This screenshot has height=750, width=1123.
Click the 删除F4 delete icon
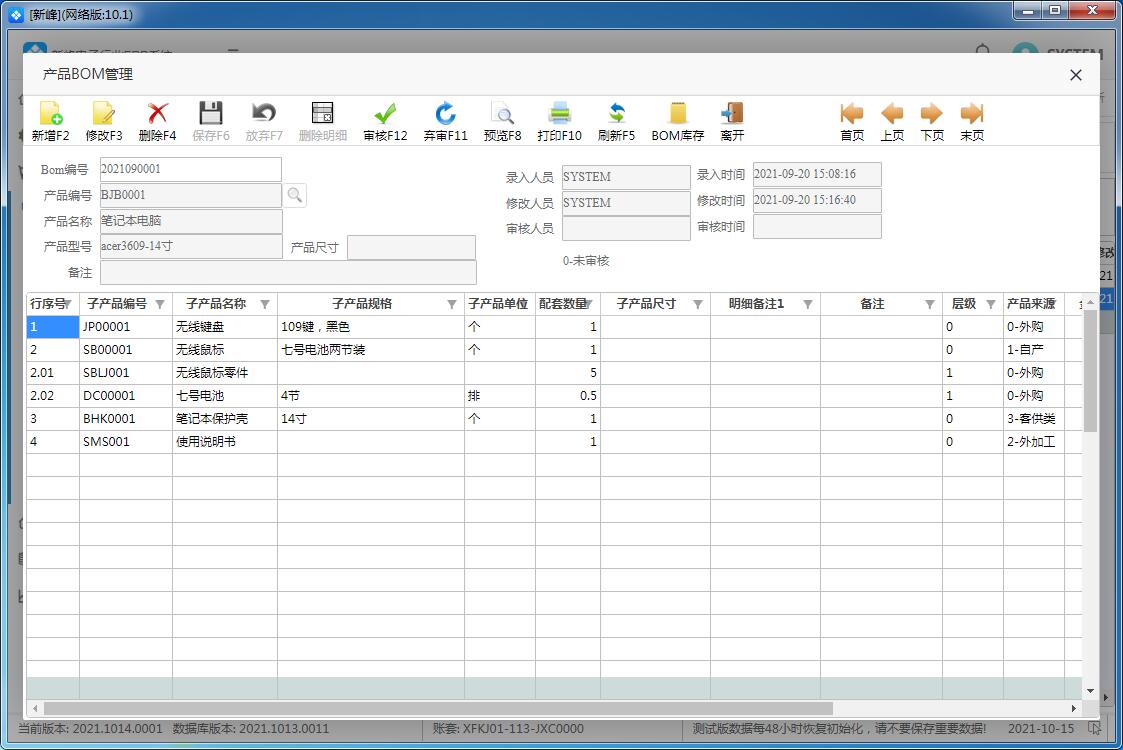[x=158, y=113]
